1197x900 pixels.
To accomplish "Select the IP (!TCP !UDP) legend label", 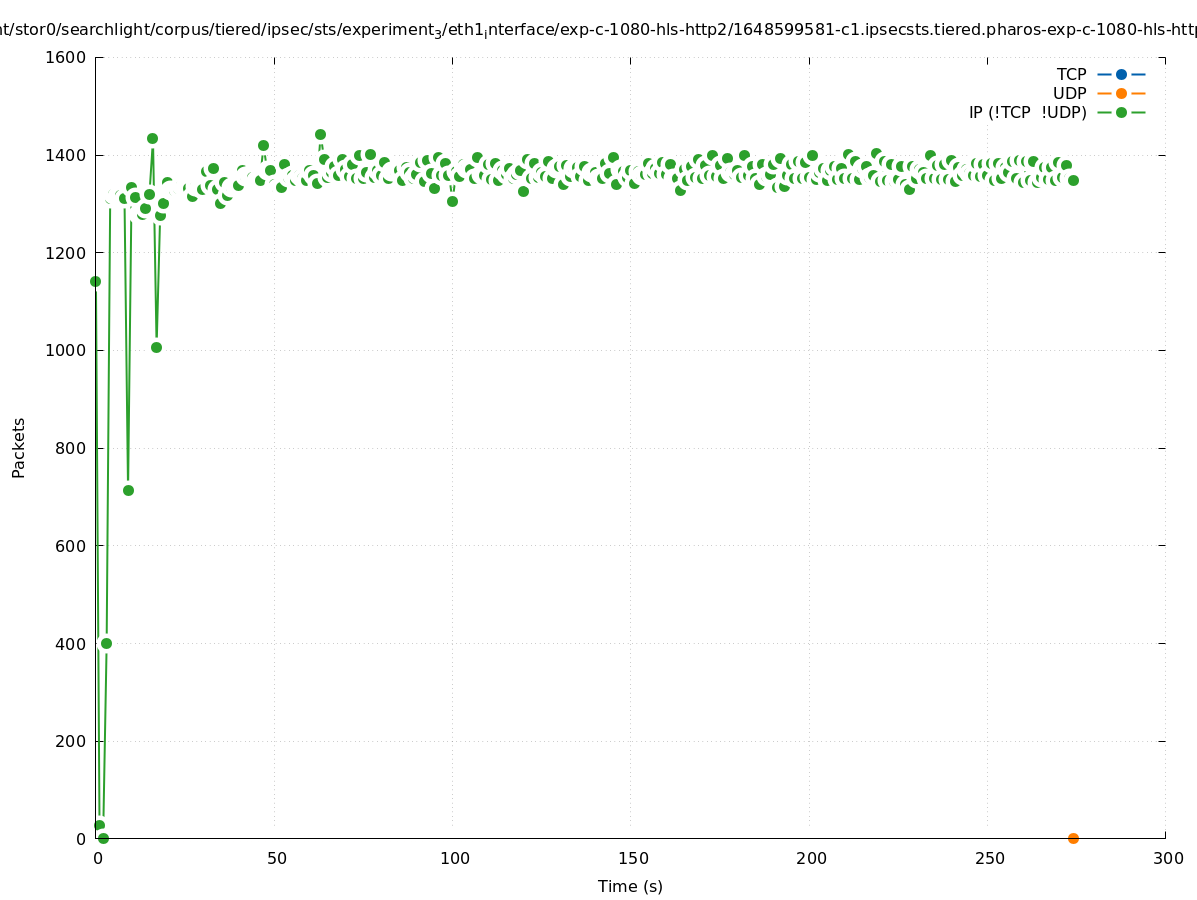I will (1027, 112).
